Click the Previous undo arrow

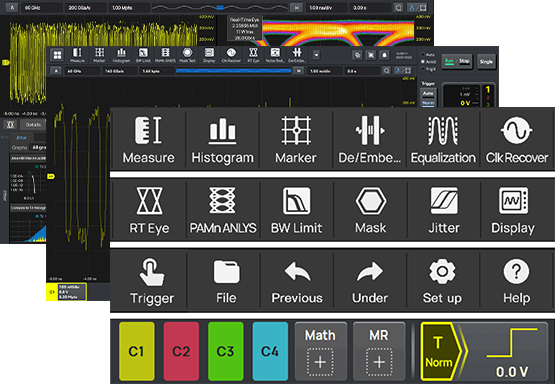pyautogui.click(x=297, y=280)
